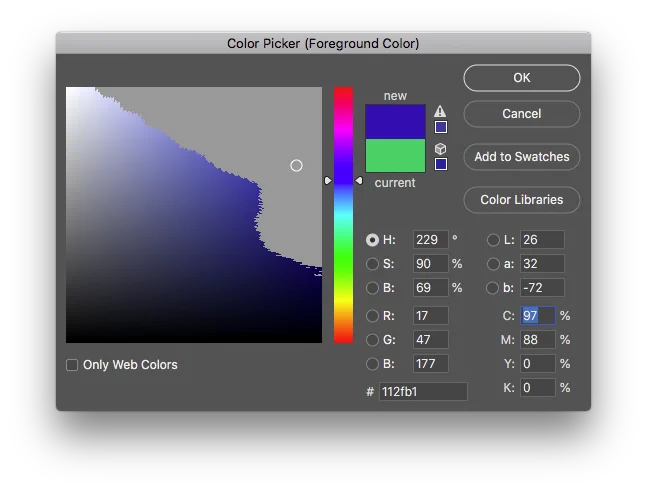Select the B blue radio button
This screenshot has width=647, height=491.
(372, 364)
